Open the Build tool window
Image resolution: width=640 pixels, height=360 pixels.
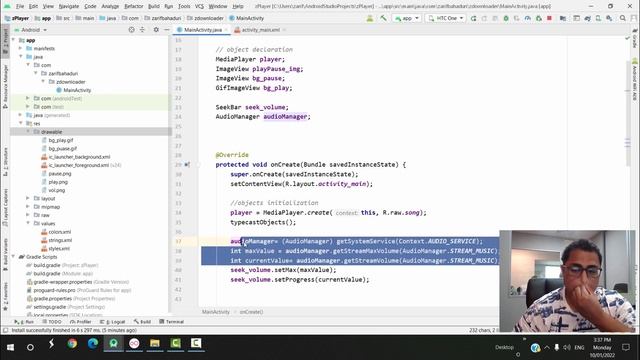click(142, 322)
